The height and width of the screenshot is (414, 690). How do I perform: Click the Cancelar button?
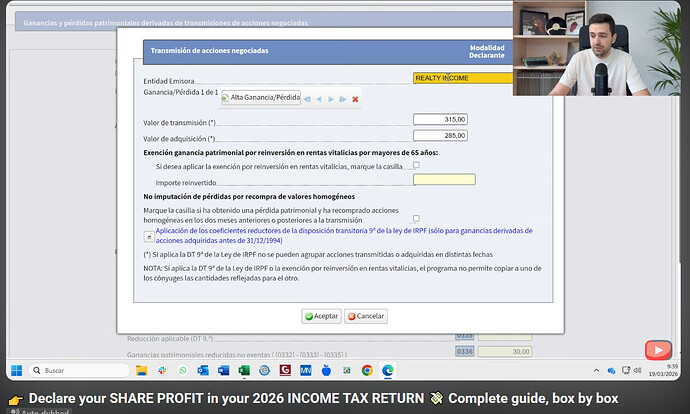coord(366,316)
